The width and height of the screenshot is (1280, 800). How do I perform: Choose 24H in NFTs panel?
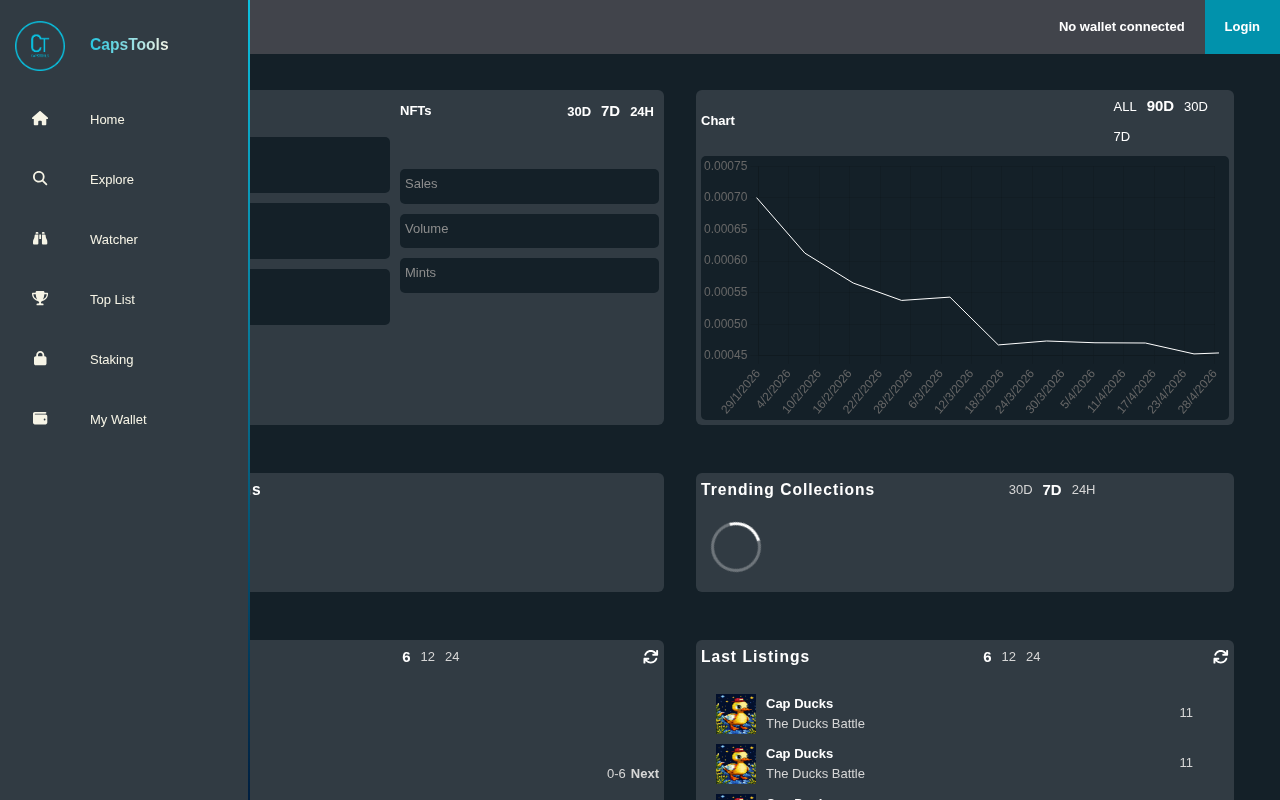point(642,111)
